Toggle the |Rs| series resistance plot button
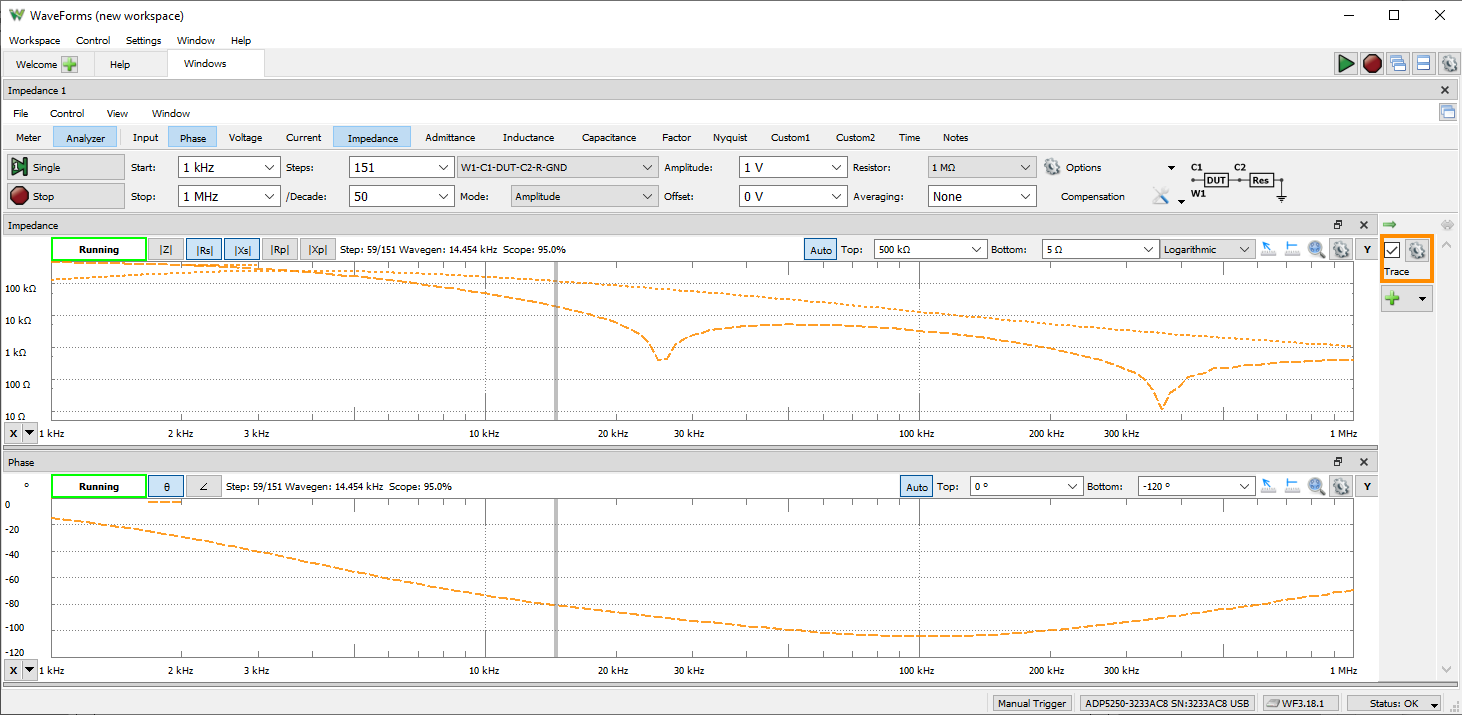This screenshot has height=715, width=1462. click(x=204, y=249)
